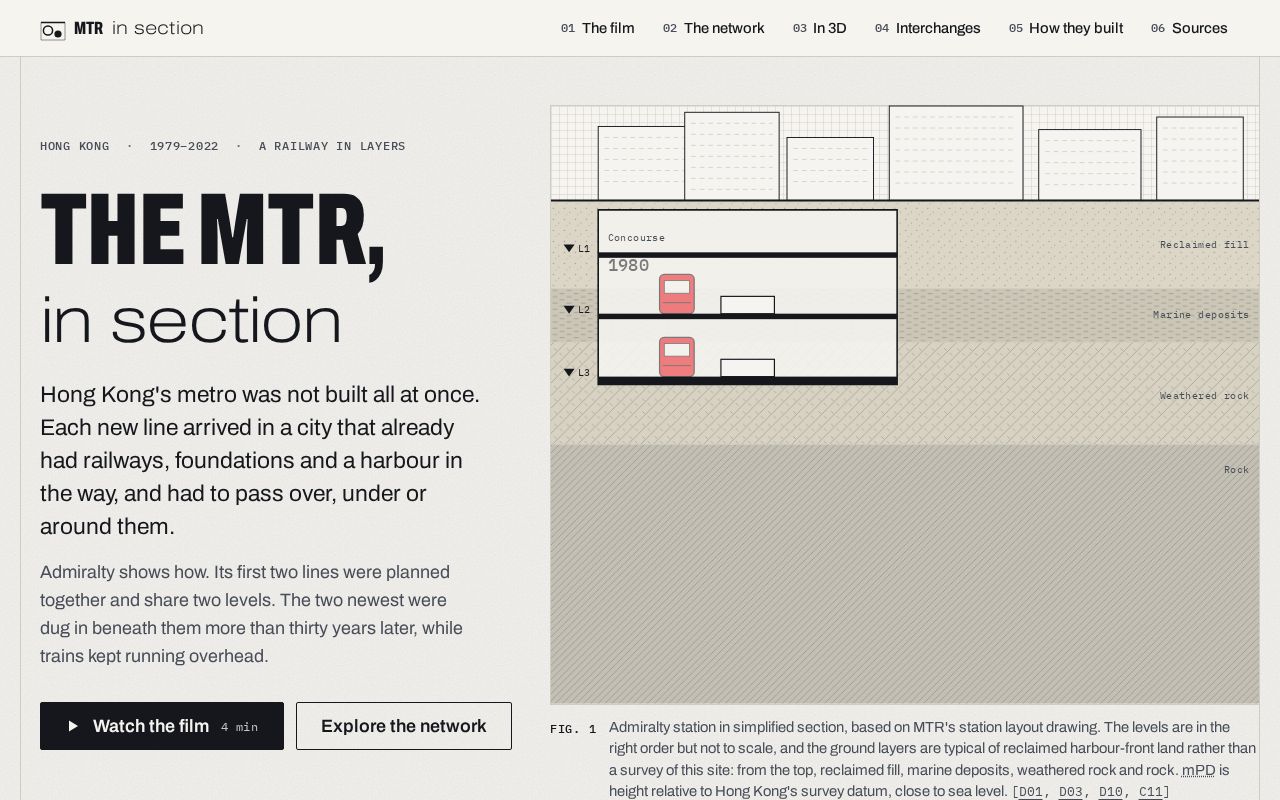Click the 'FIG. 1' caption label
This screenshot has width=1280, height=800.
(573, 730)
